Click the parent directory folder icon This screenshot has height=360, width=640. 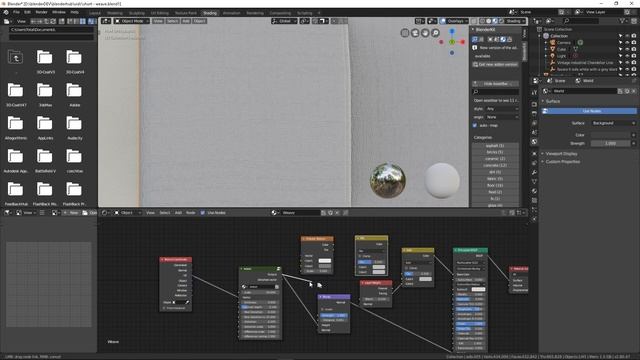[16, 58]
